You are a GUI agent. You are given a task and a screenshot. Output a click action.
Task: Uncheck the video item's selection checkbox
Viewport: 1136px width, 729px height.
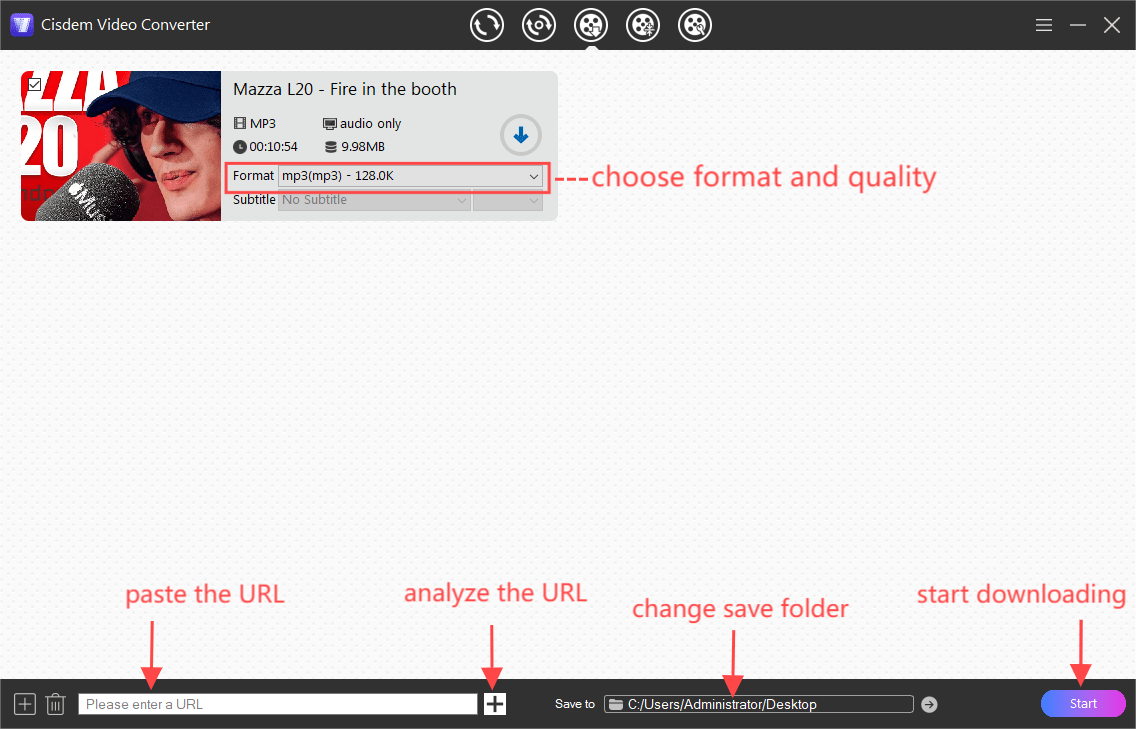[x=35, y=83]
